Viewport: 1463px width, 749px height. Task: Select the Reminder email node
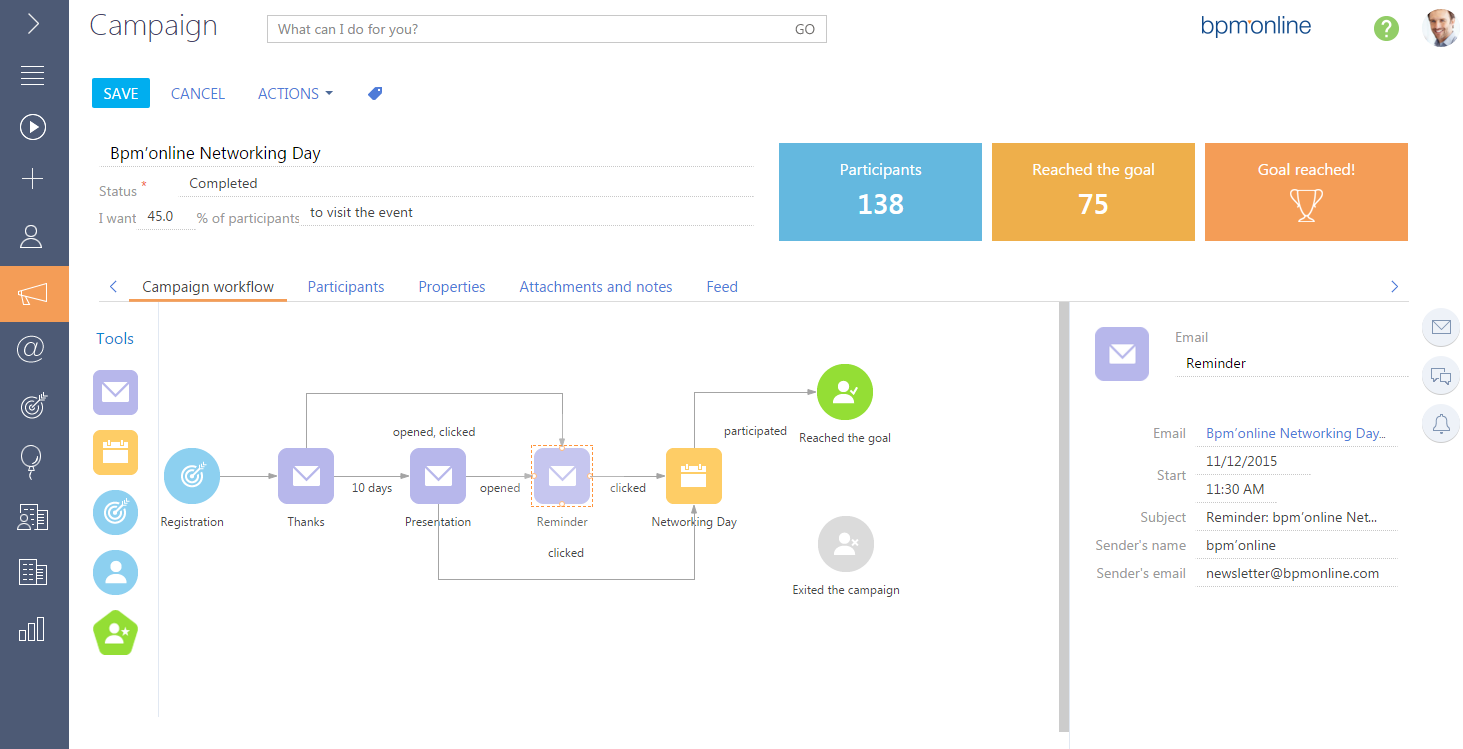point(562,476)
